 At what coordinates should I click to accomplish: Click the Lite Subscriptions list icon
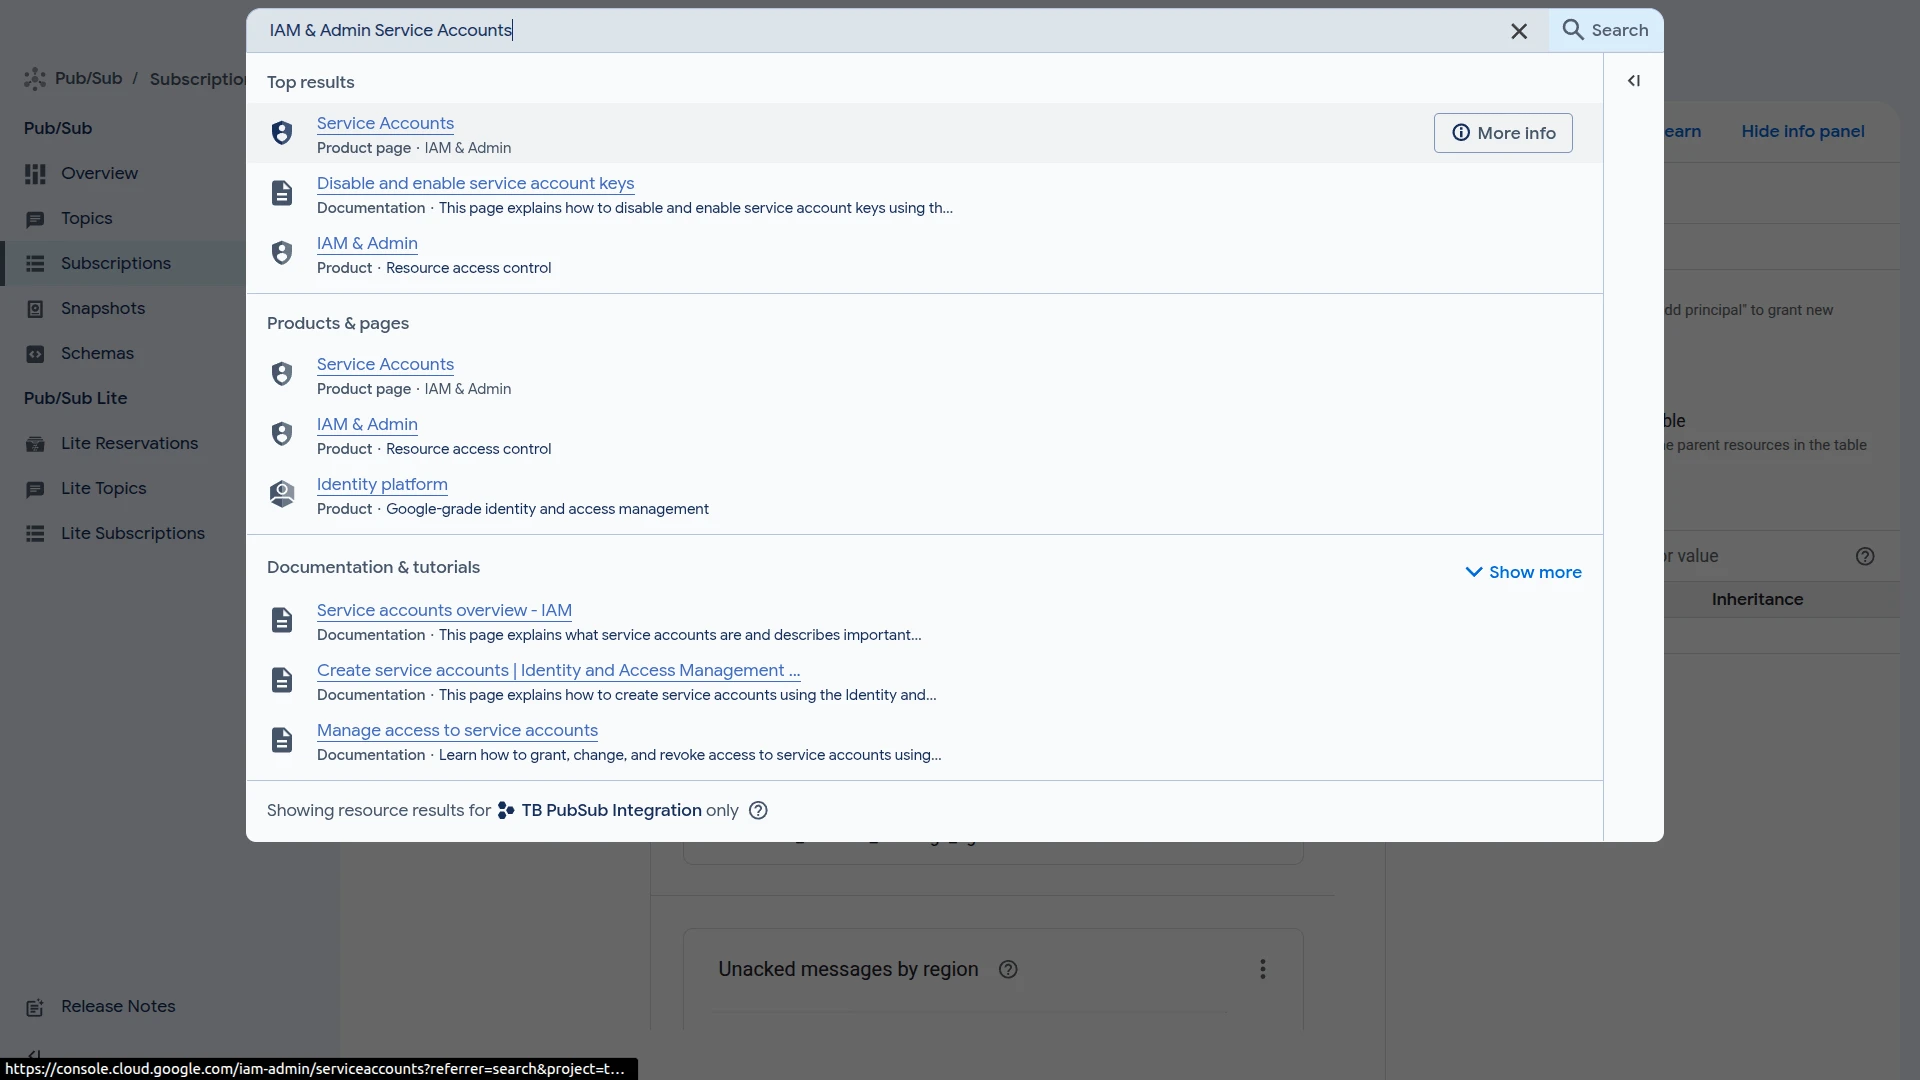click(x=35, y=534)
